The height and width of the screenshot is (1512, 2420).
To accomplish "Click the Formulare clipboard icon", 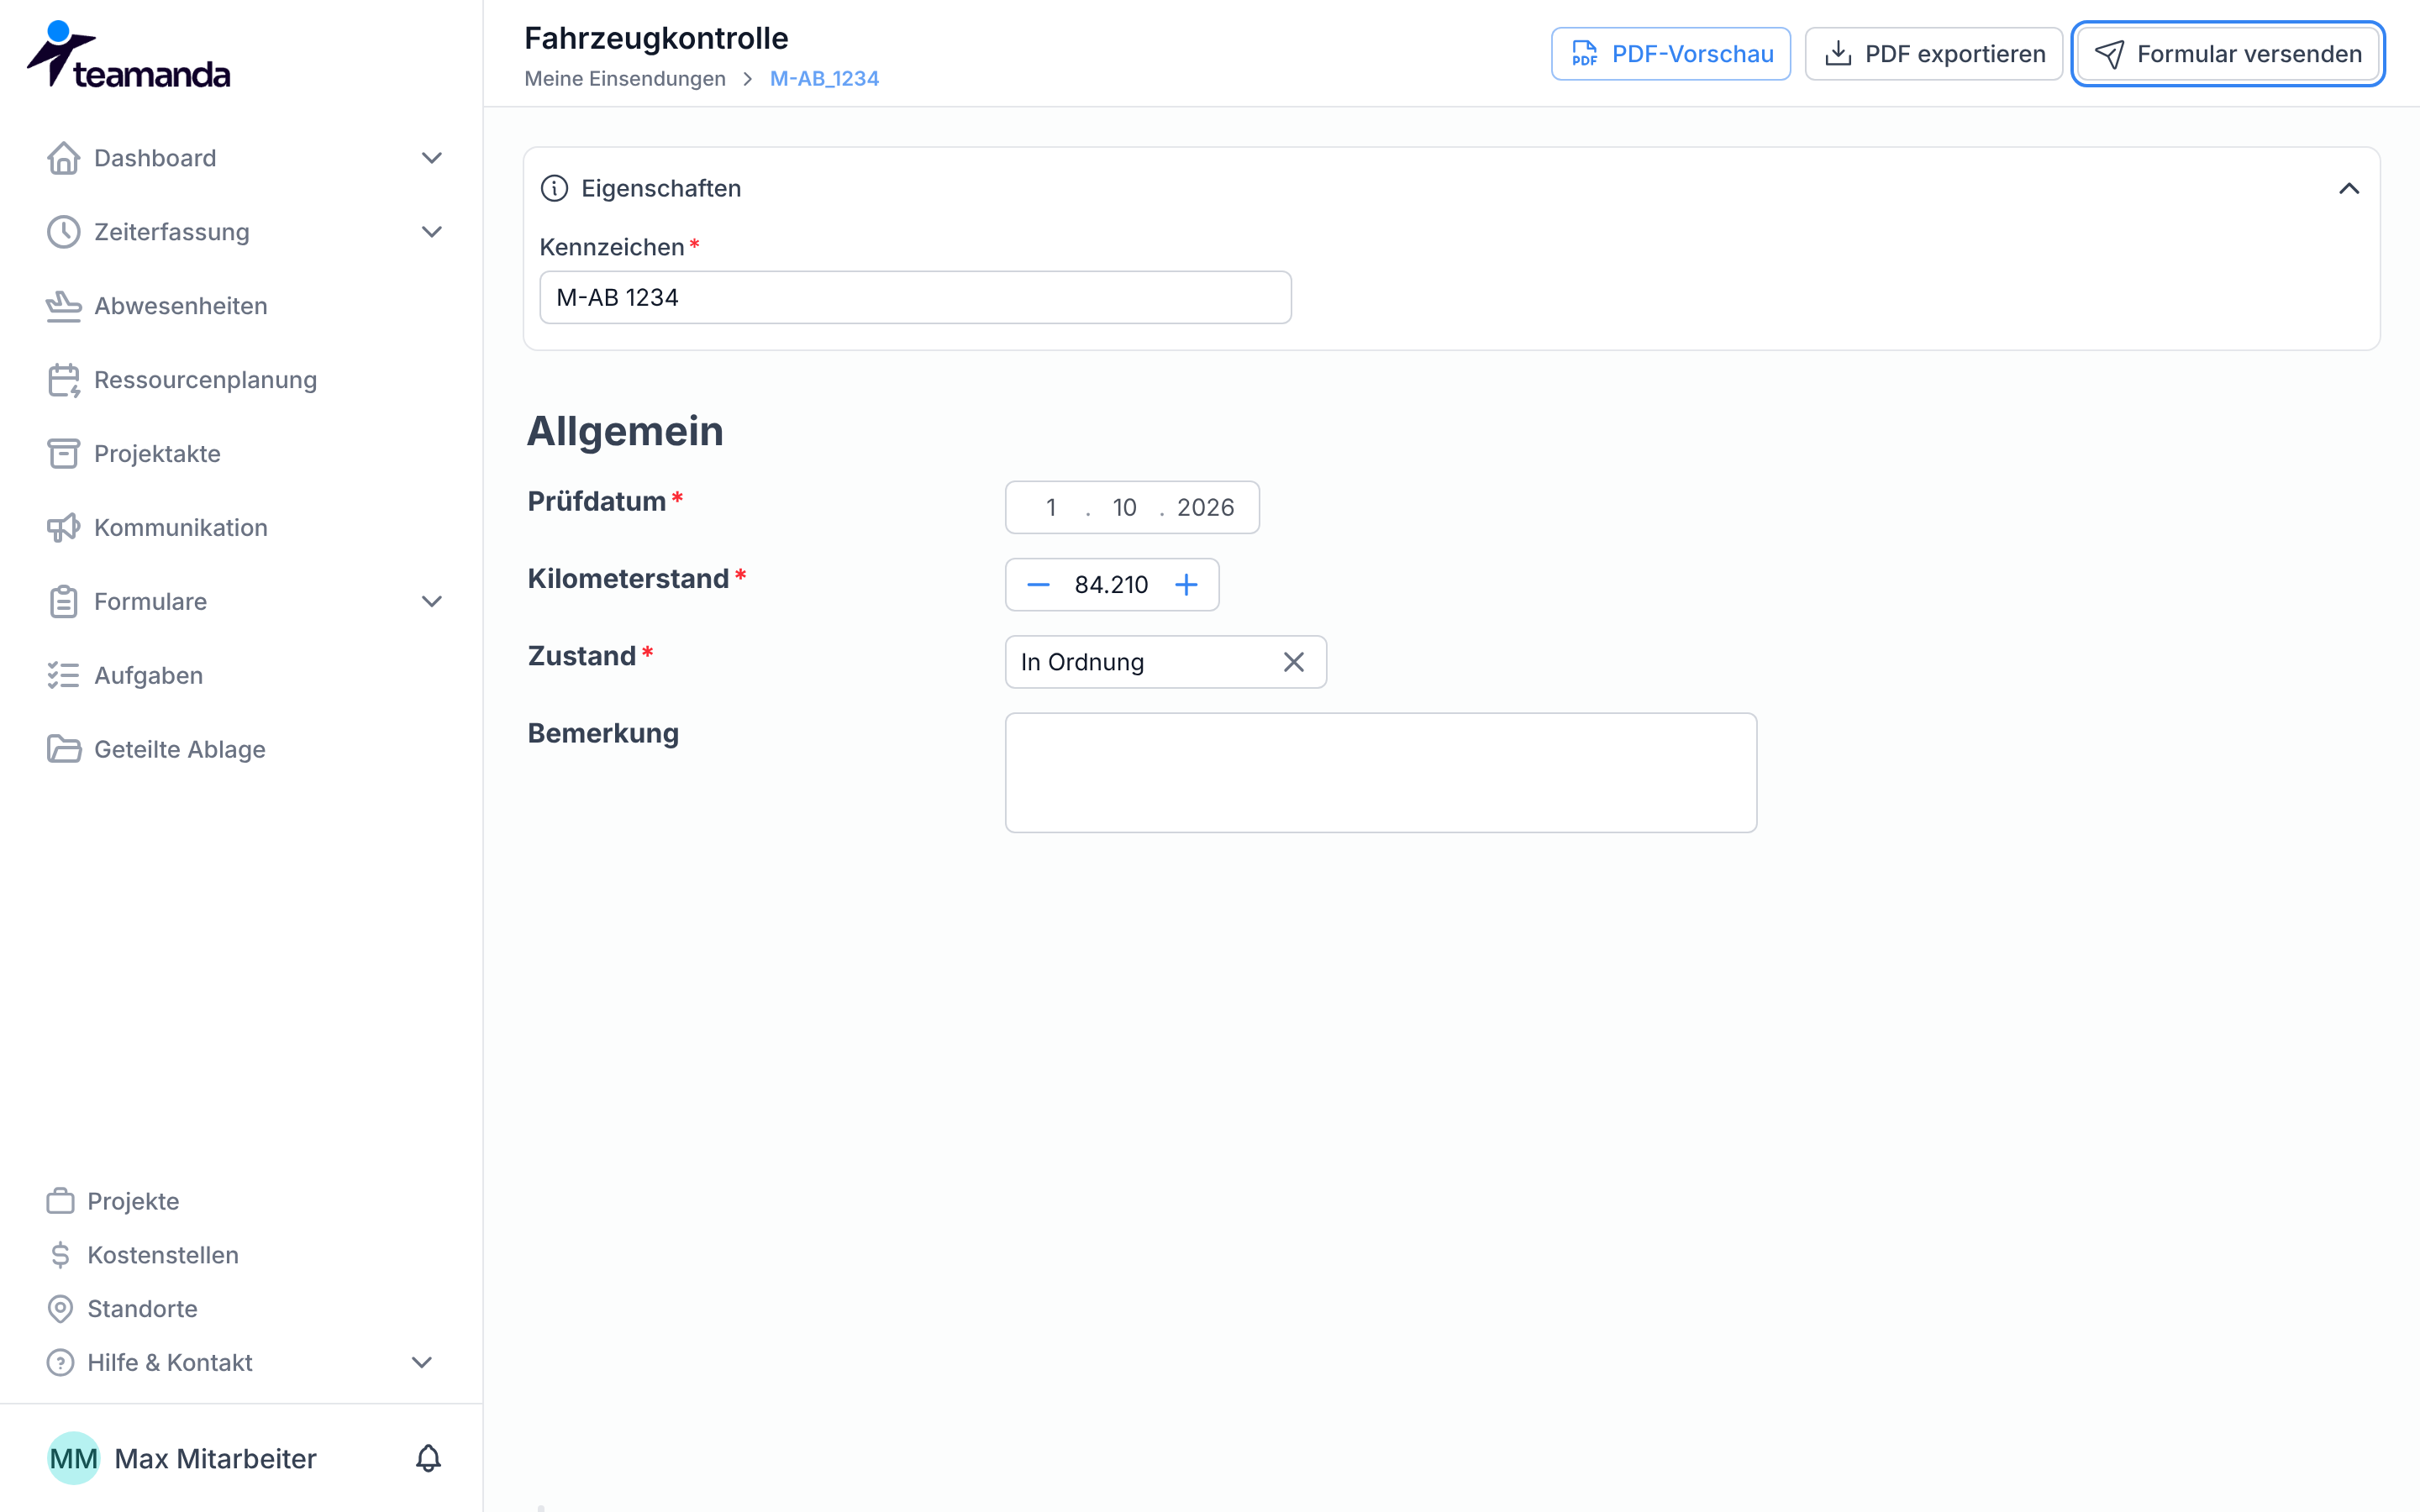I will coord(64,602).
